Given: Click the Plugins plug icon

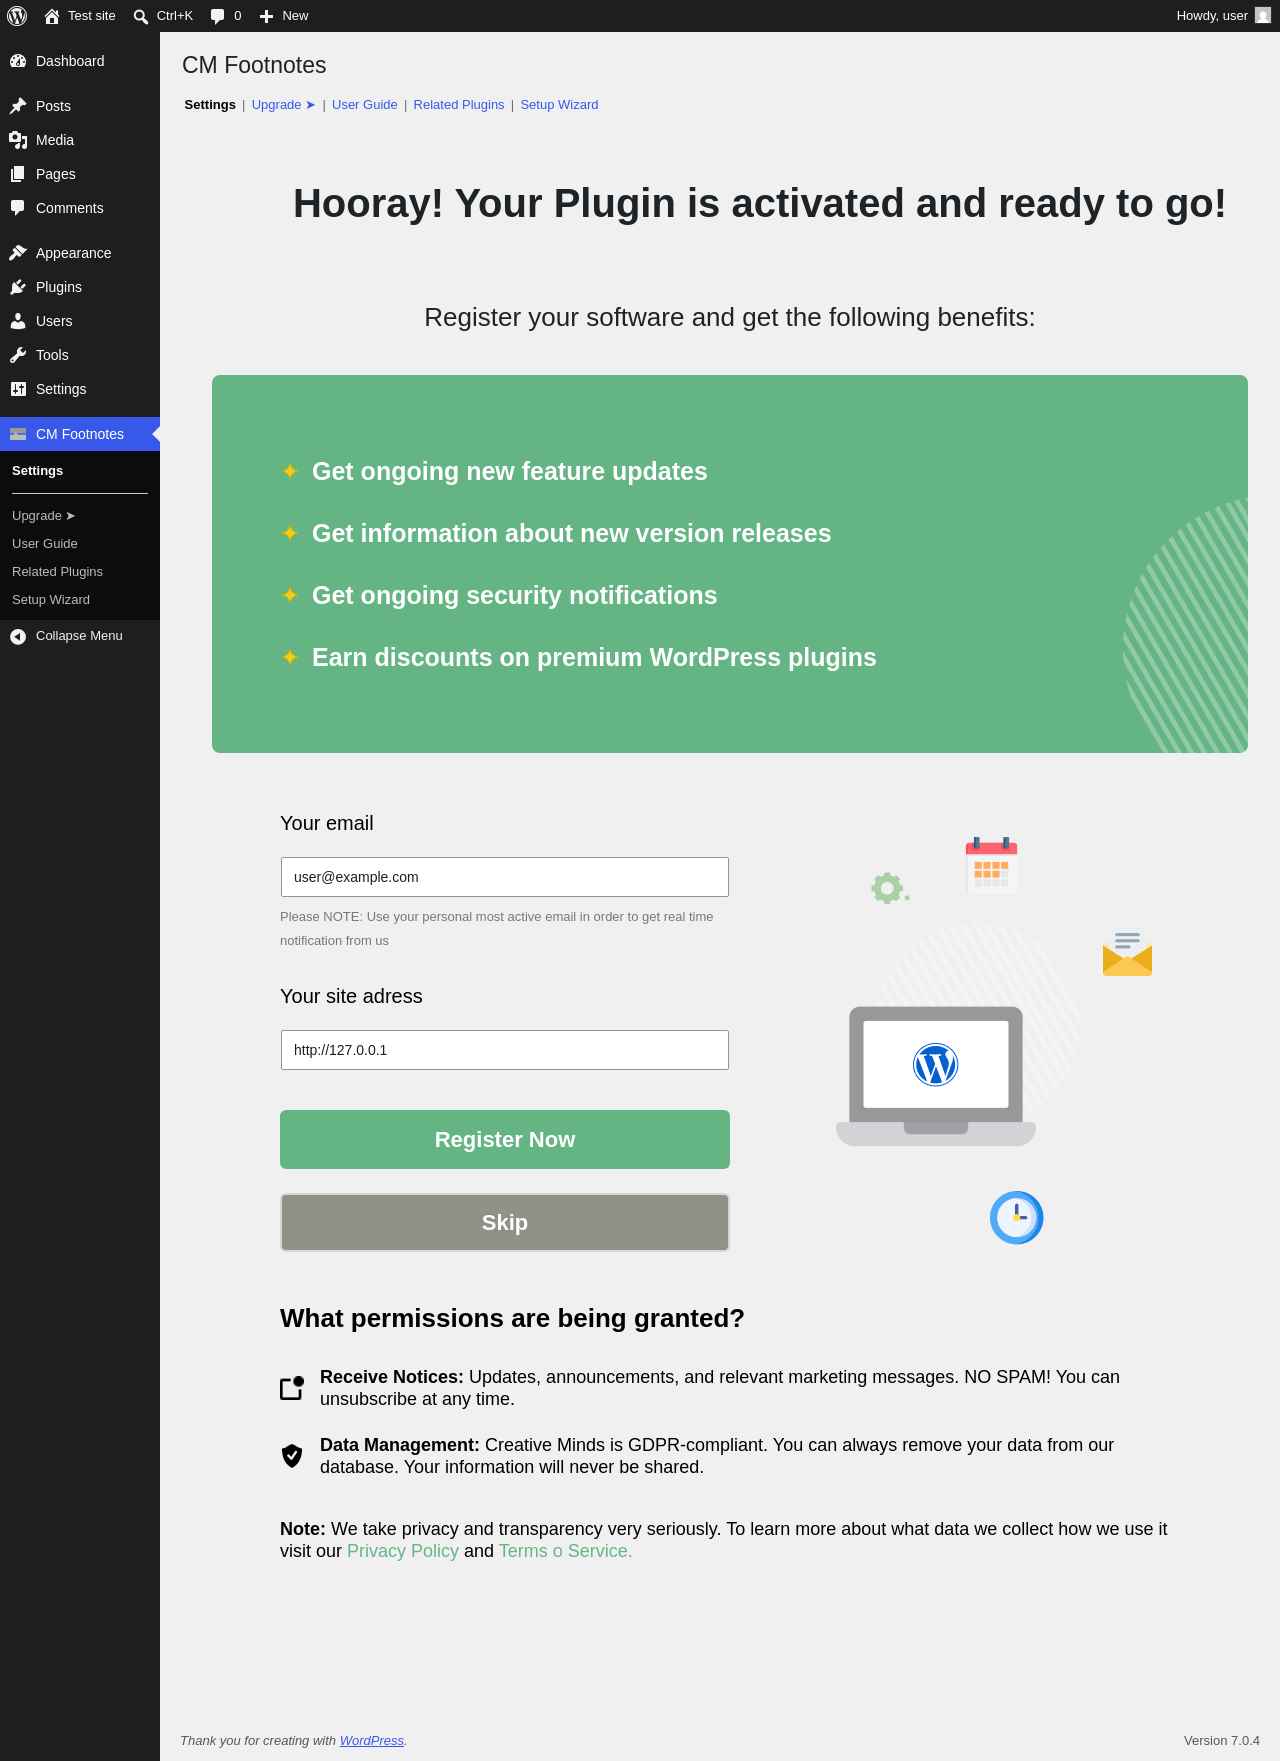Looking at the screenshot, I should [x=18, y=287].
